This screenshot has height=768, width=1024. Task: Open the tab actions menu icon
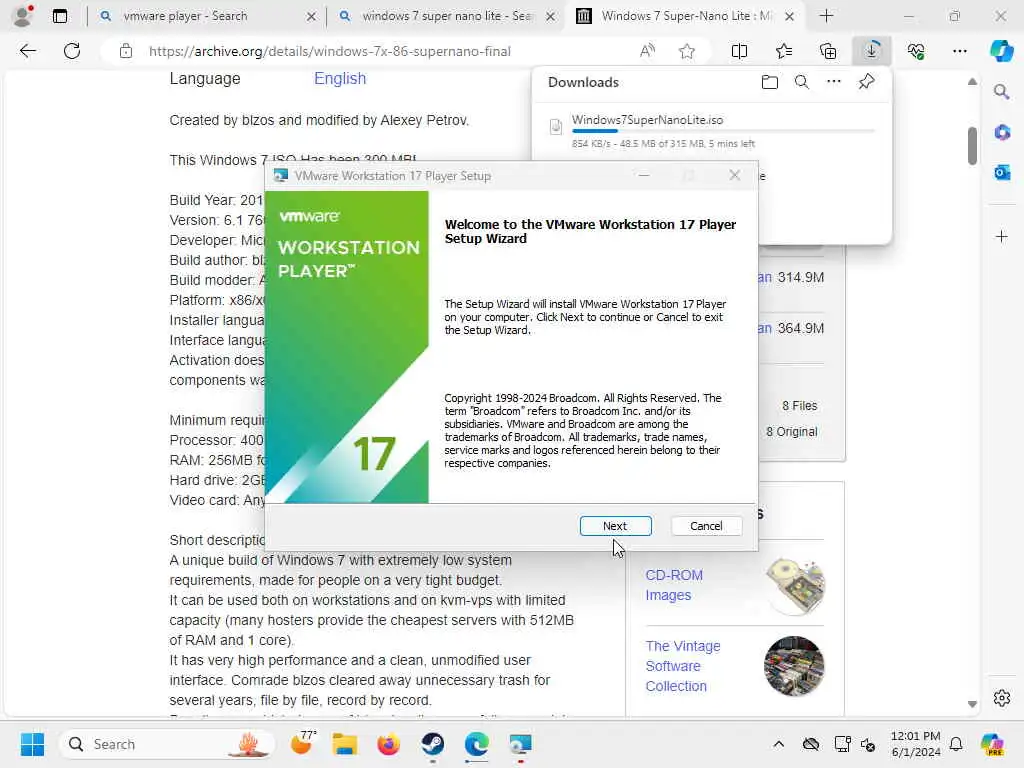pos(59,16)
